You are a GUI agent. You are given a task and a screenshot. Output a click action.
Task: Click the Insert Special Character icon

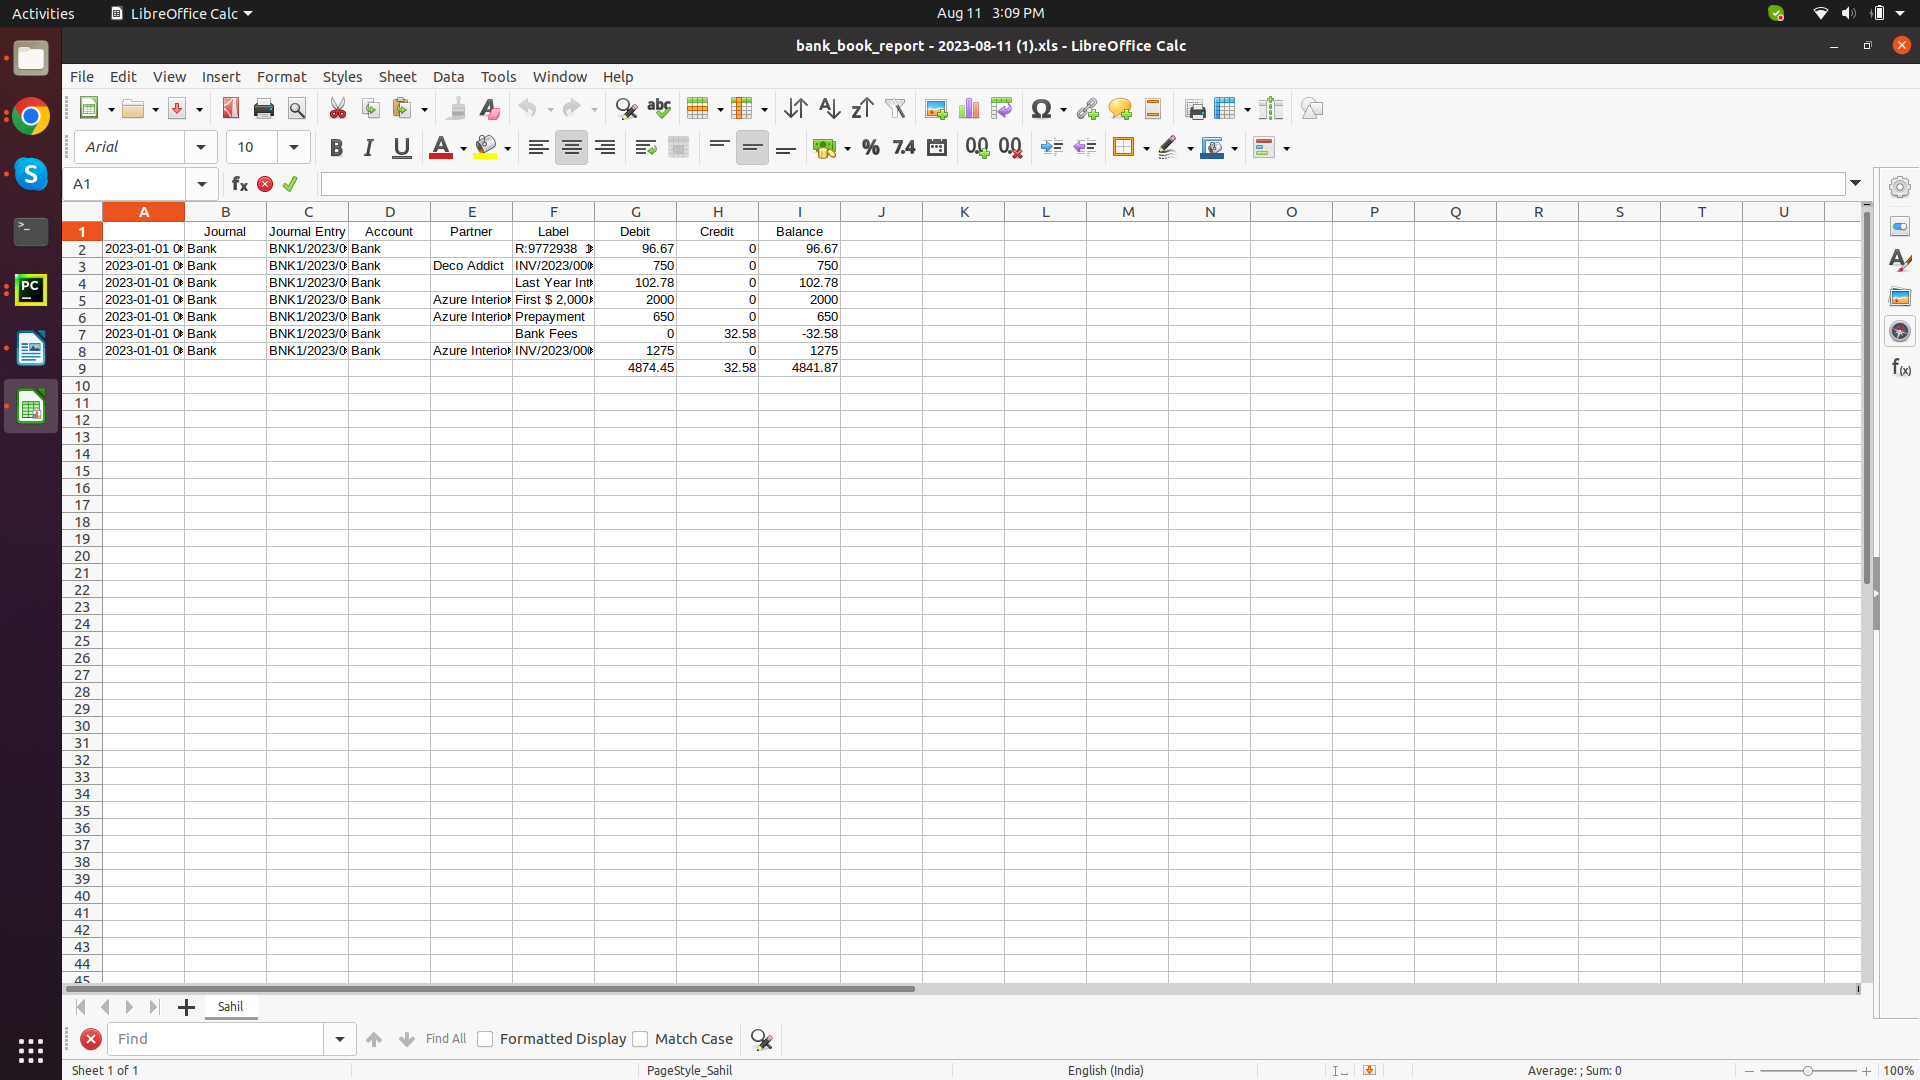1041,109
